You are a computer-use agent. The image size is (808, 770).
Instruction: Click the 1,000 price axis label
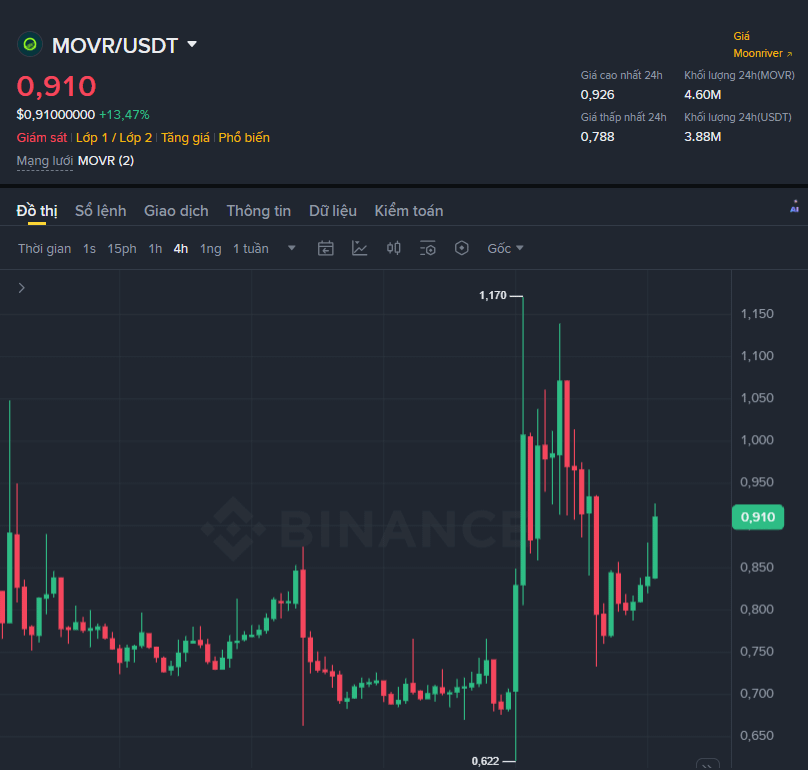757,440
